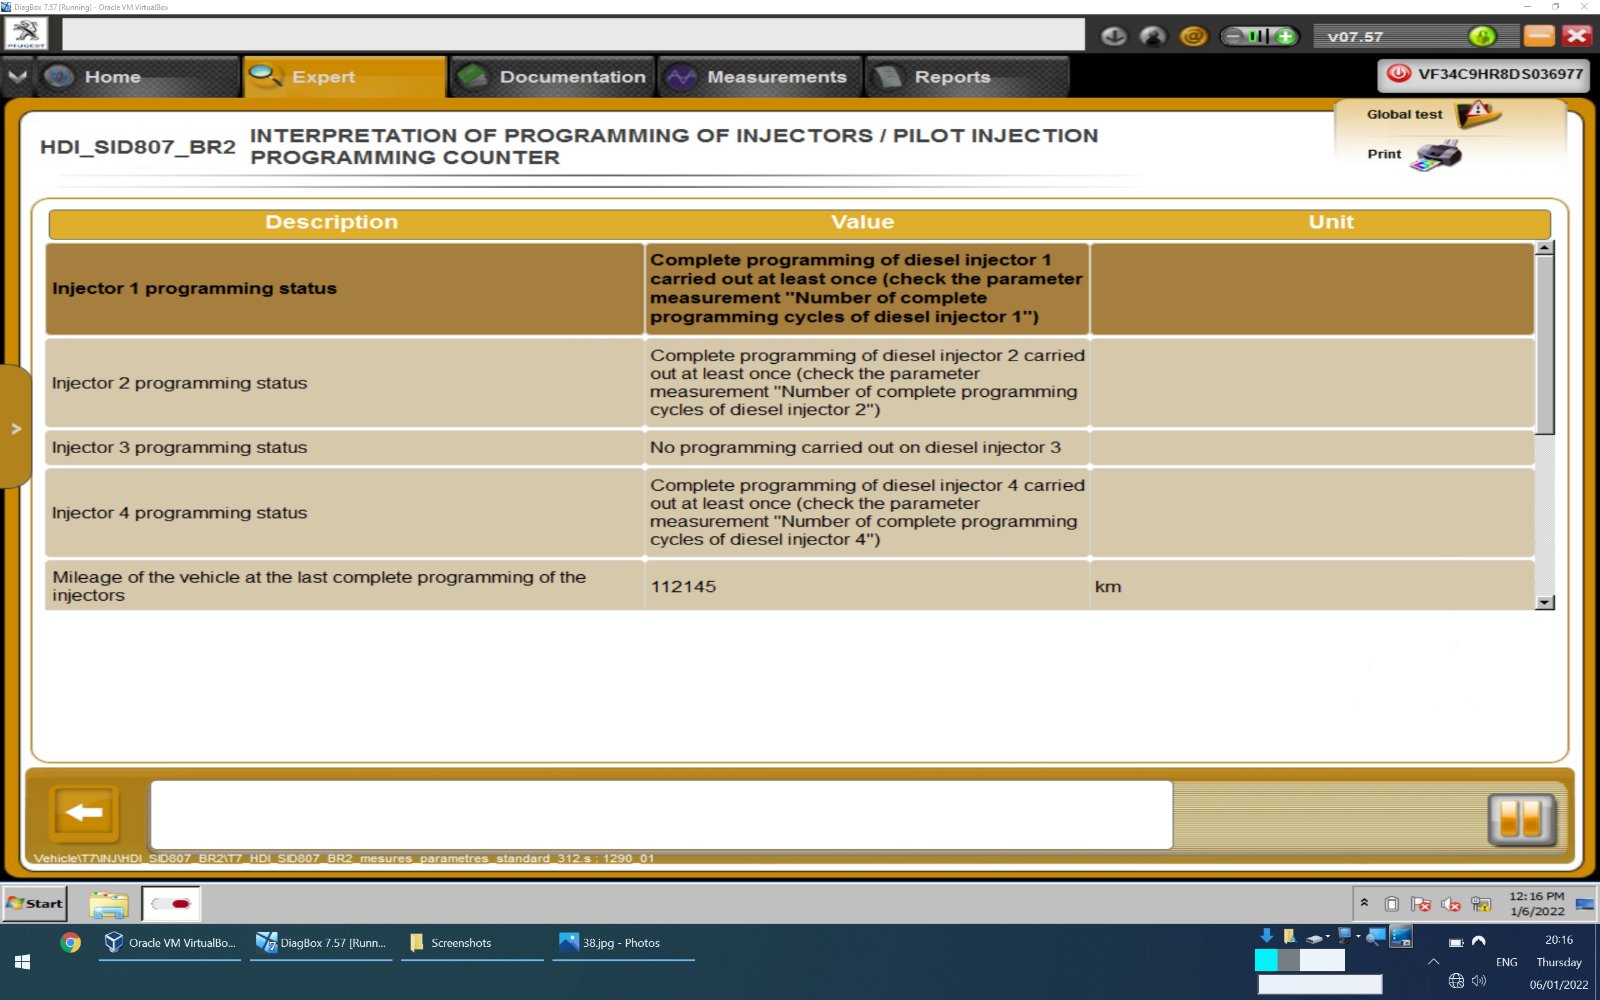
Task: Click the guest tray network warning icon
Action: pyautogui.click(x=1481, y=904)
